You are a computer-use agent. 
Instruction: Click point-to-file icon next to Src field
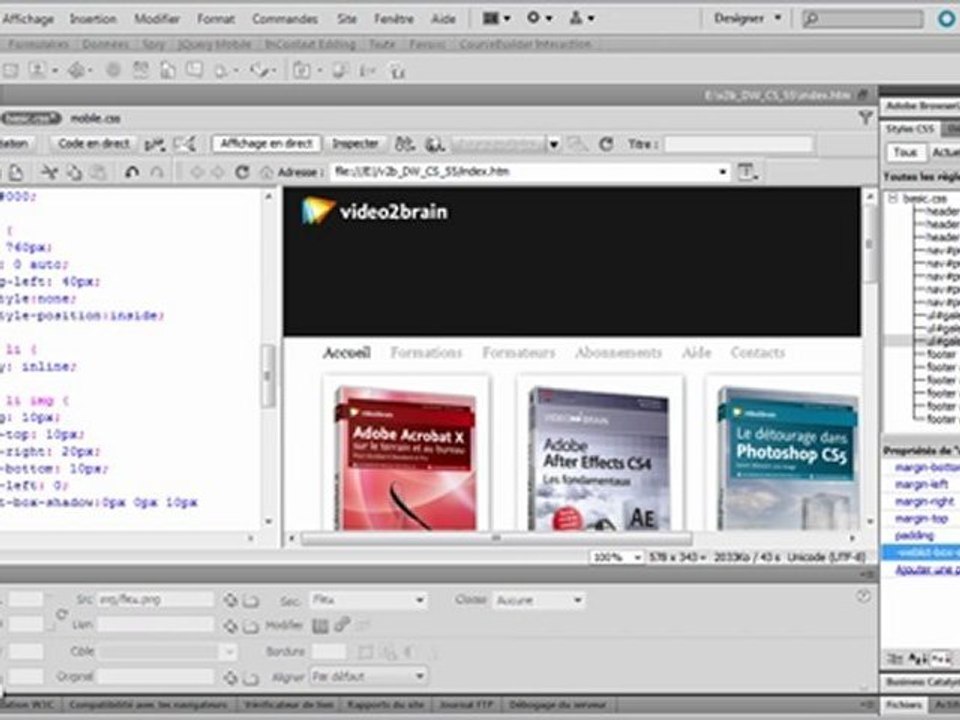230,600
